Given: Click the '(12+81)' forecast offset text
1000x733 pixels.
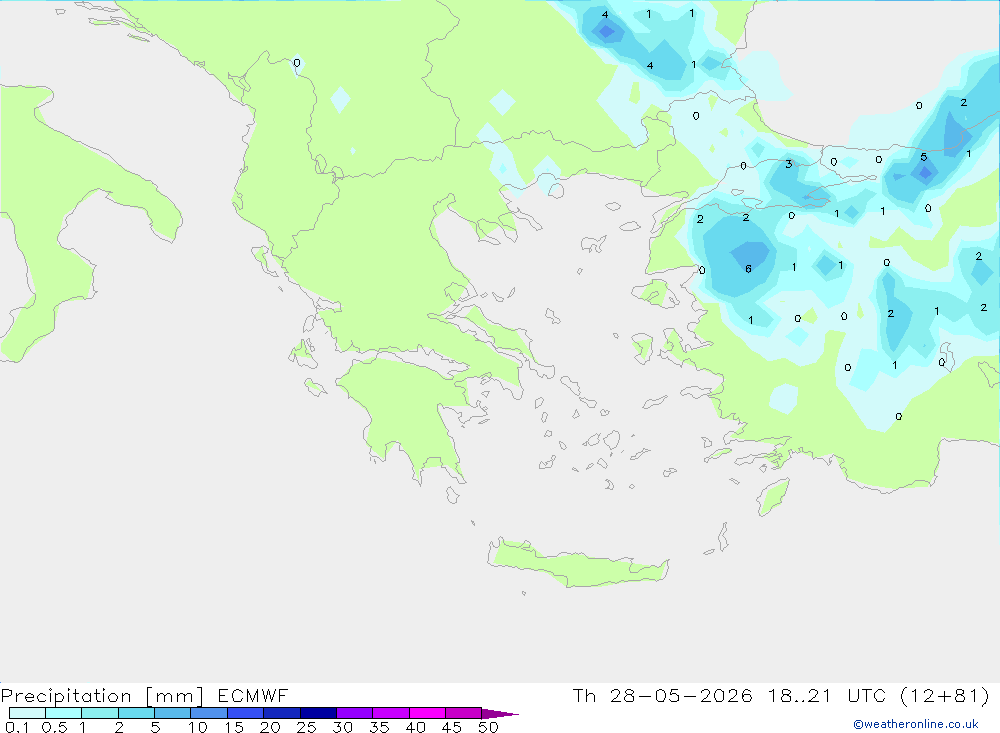Looking at the screenshot, I should tap(945, 695).
